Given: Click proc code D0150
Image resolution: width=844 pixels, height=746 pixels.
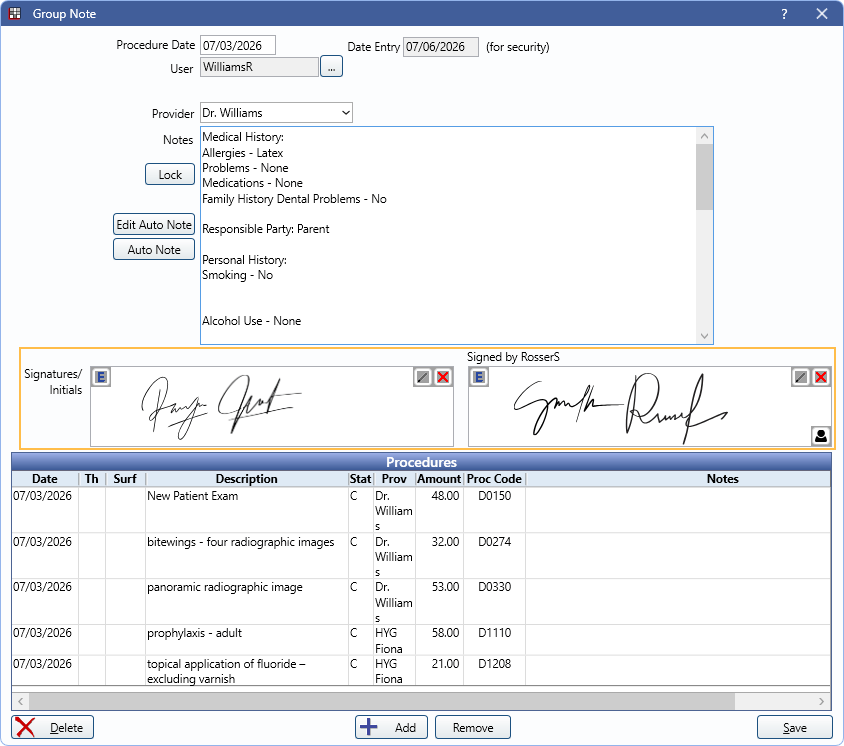Looking at the screenshot, I should pos(495,496).
